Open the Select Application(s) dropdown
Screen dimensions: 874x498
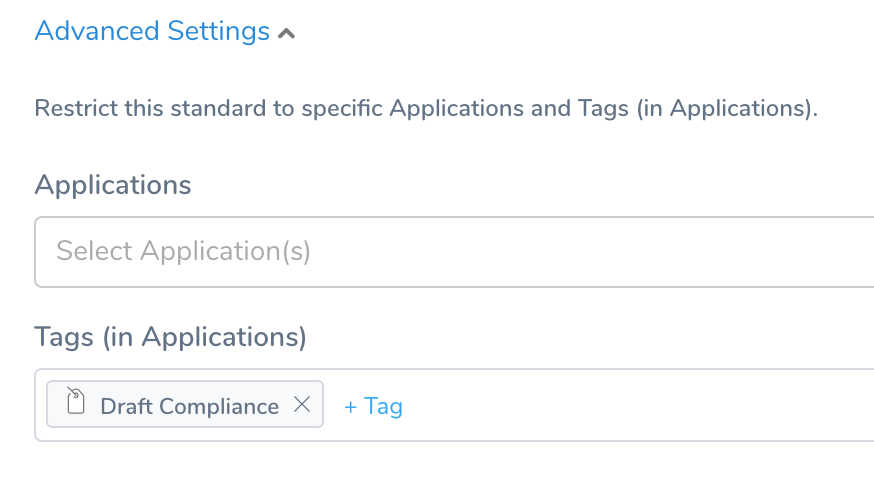[454, 252]
